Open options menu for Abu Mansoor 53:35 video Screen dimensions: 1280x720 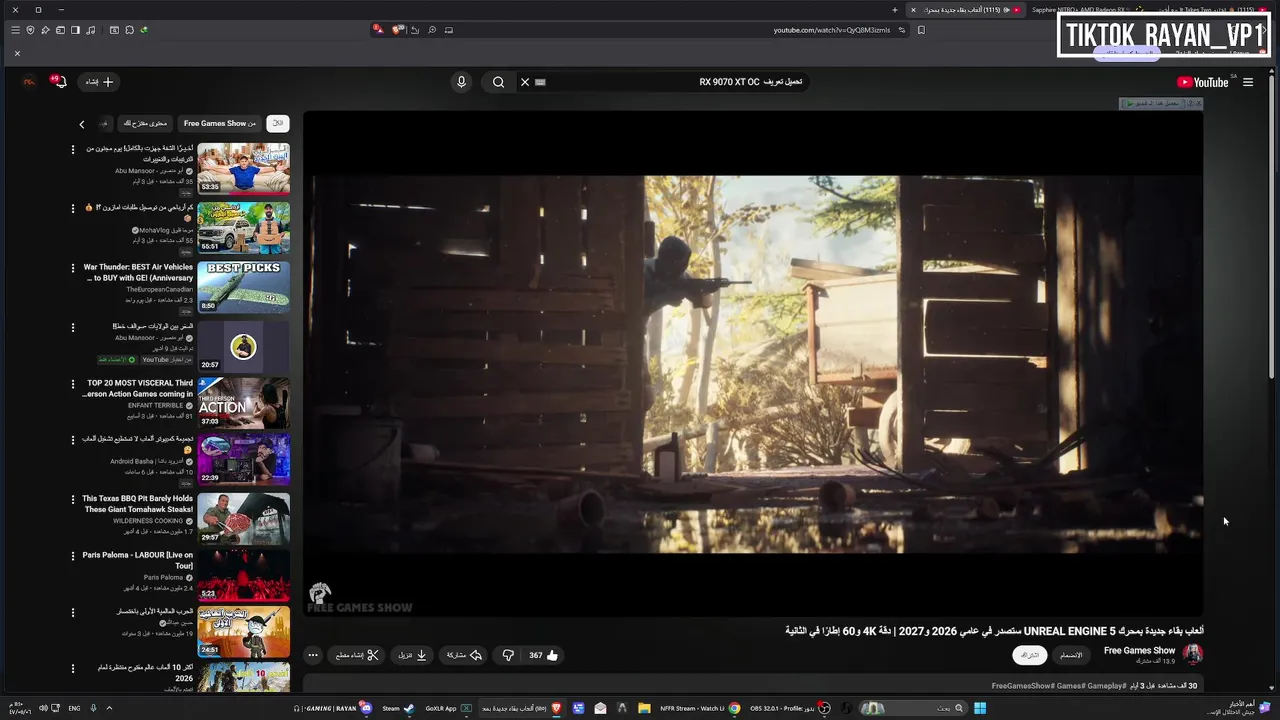click(72, 150)
